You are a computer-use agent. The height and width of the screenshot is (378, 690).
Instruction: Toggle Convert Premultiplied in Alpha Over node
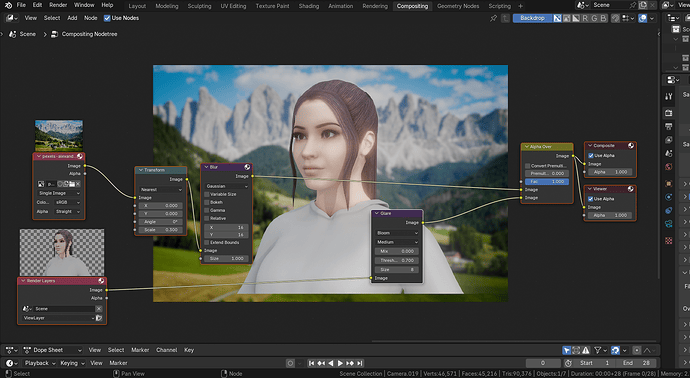528,166
